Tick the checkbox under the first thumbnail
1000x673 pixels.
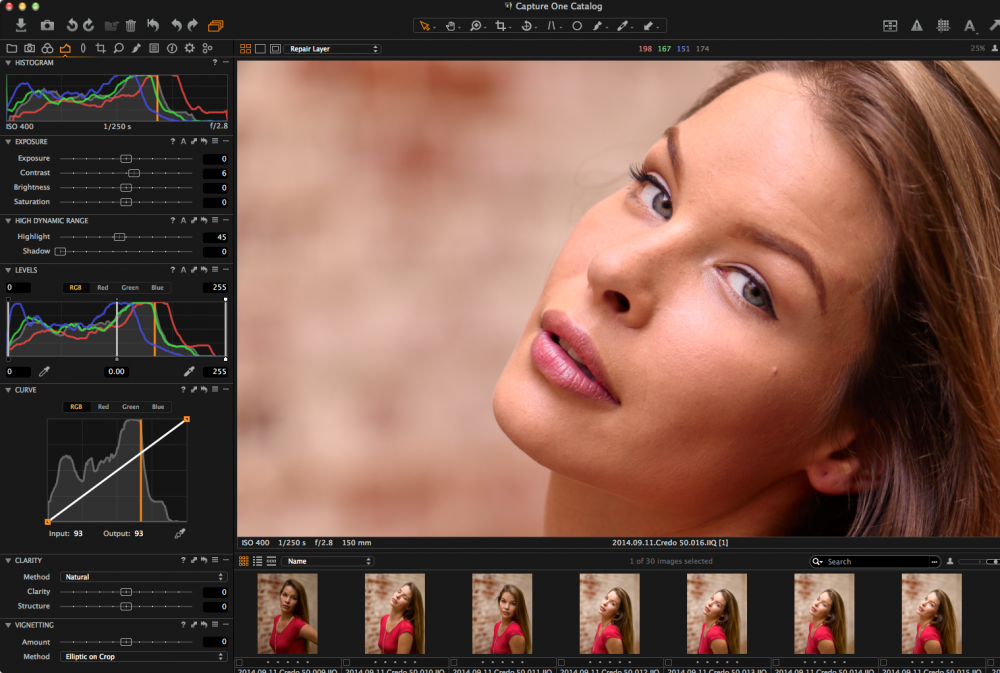[x=239, y=662]
